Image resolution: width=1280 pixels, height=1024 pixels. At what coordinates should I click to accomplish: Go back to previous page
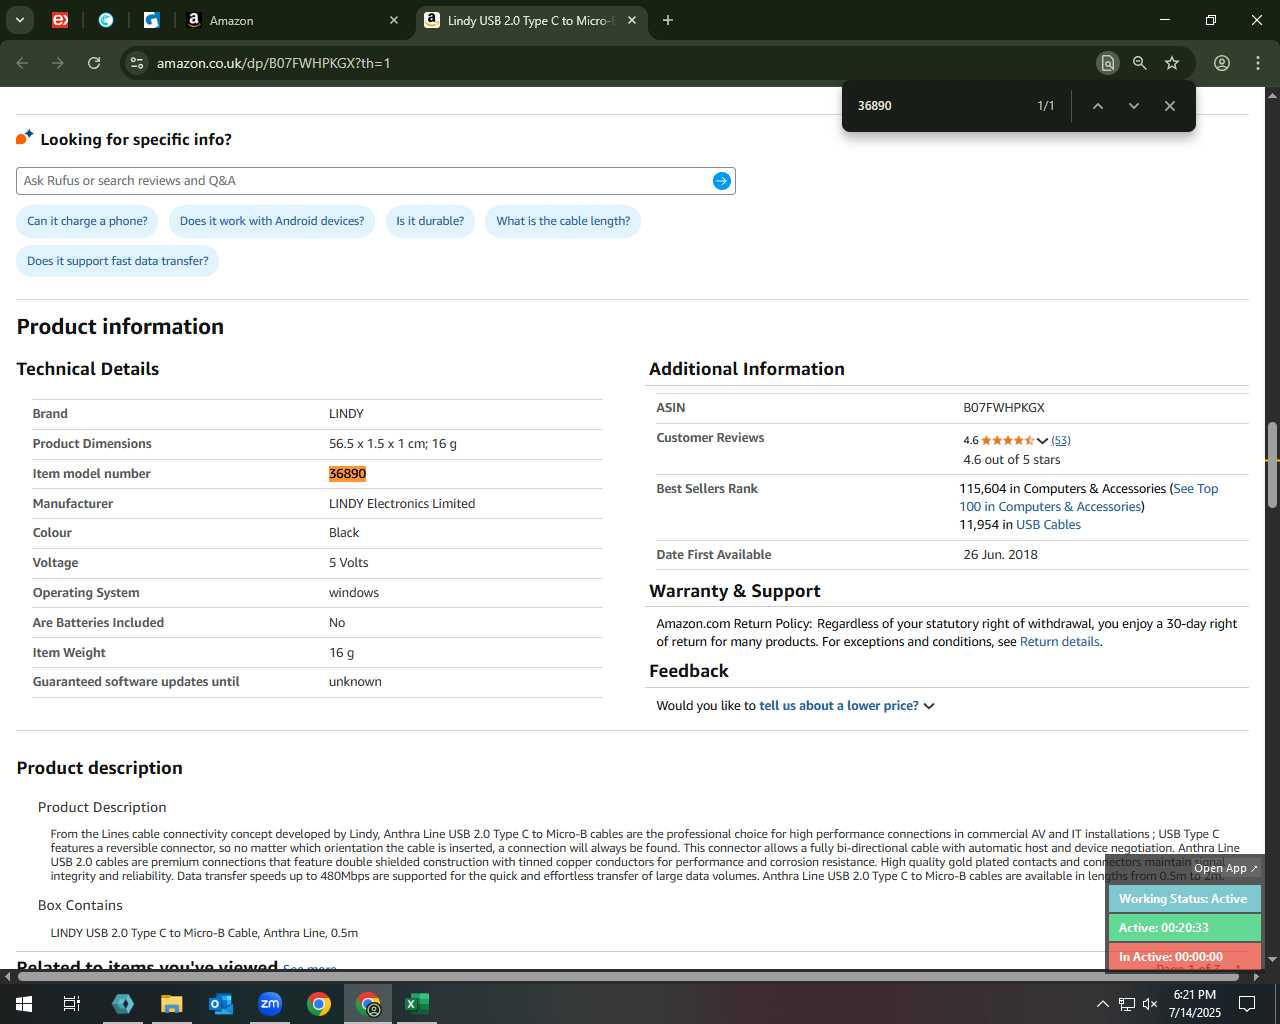coord(22,63)
